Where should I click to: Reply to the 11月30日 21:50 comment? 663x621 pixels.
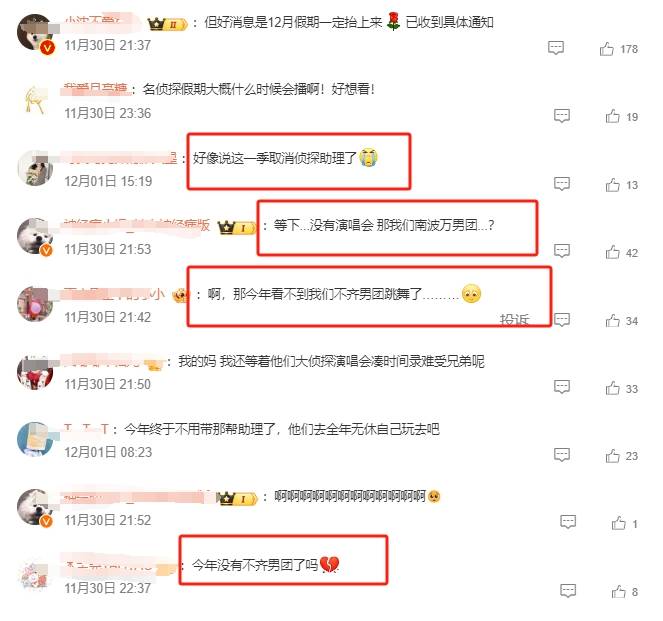point(562,386)
